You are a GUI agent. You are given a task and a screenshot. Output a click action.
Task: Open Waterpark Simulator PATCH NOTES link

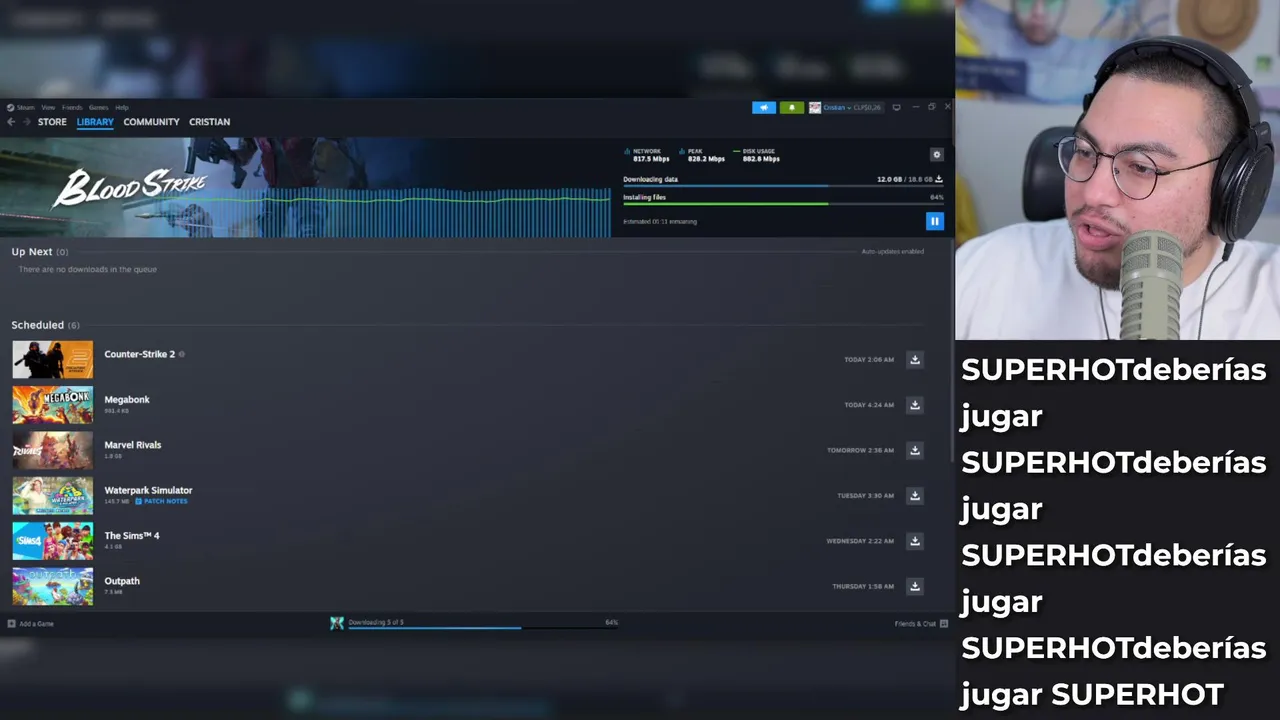(x=161, y=501)
